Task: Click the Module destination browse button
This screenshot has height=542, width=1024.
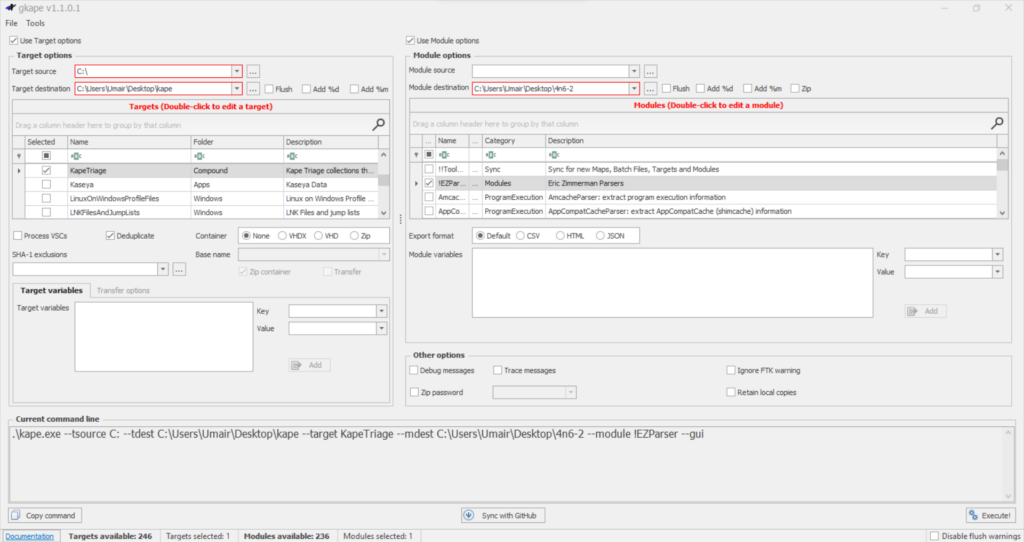Action: tap(650, 88)
